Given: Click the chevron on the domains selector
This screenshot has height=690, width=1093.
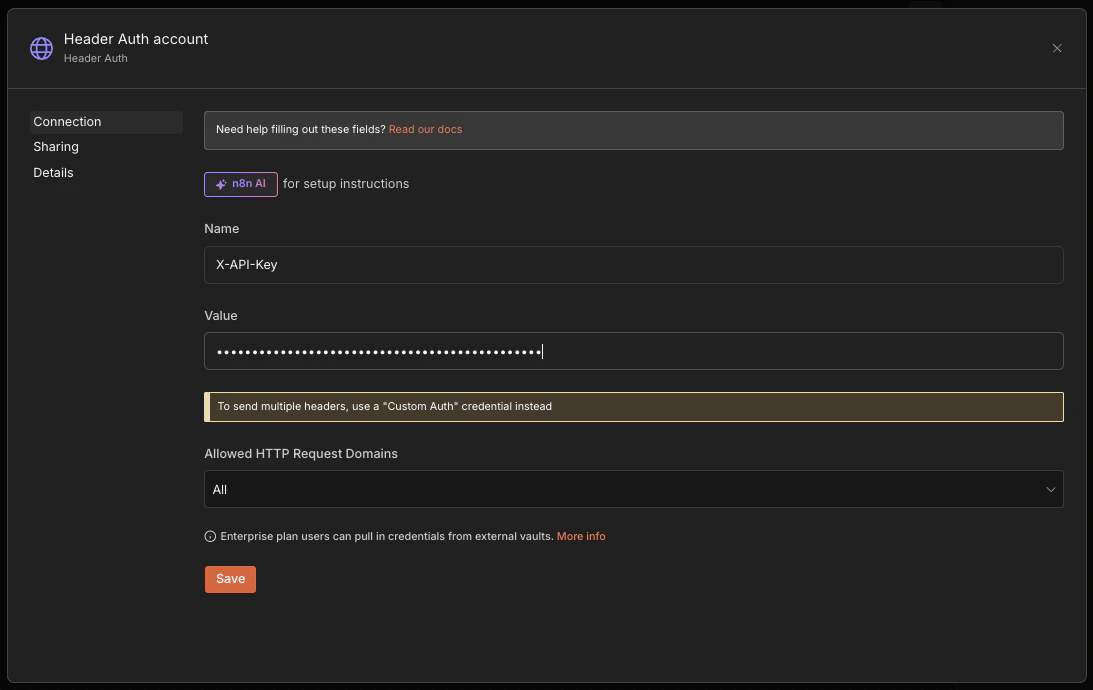Looking at the screenshot, I should coord(1051,489).
